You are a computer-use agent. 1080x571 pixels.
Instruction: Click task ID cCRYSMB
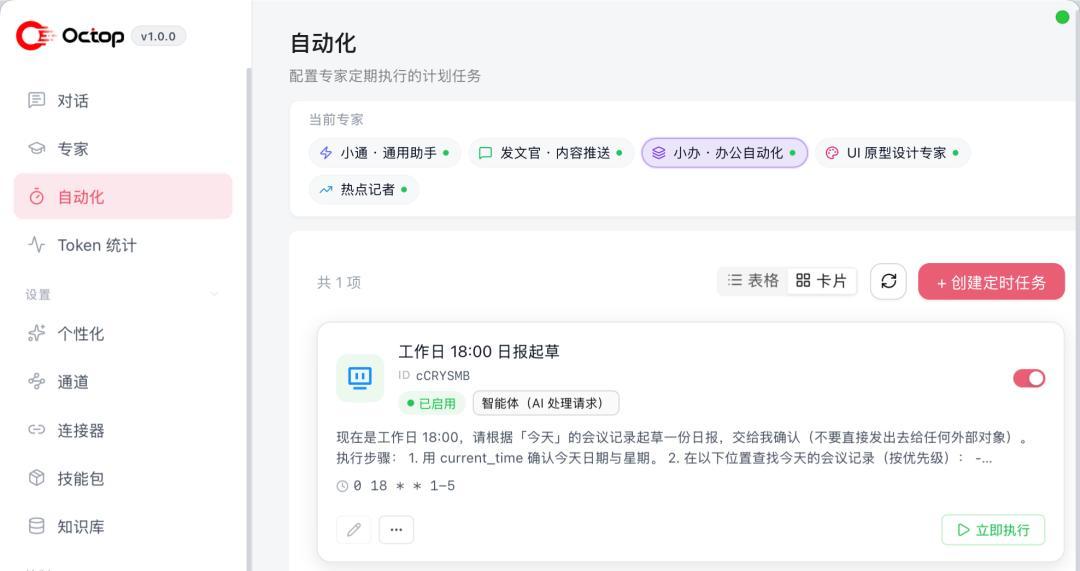point(443,375)
